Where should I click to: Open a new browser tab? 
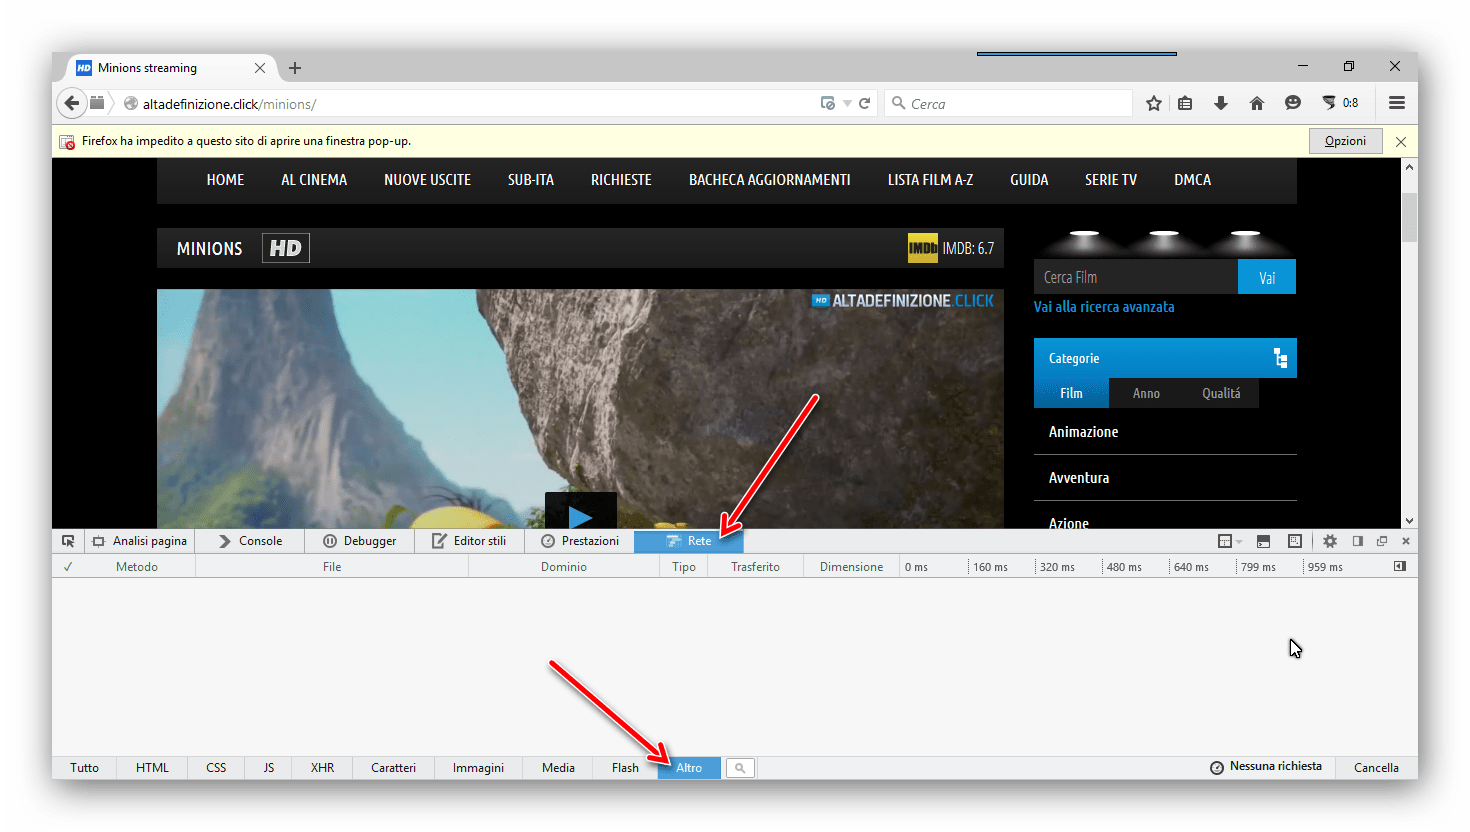pos(295,68)
